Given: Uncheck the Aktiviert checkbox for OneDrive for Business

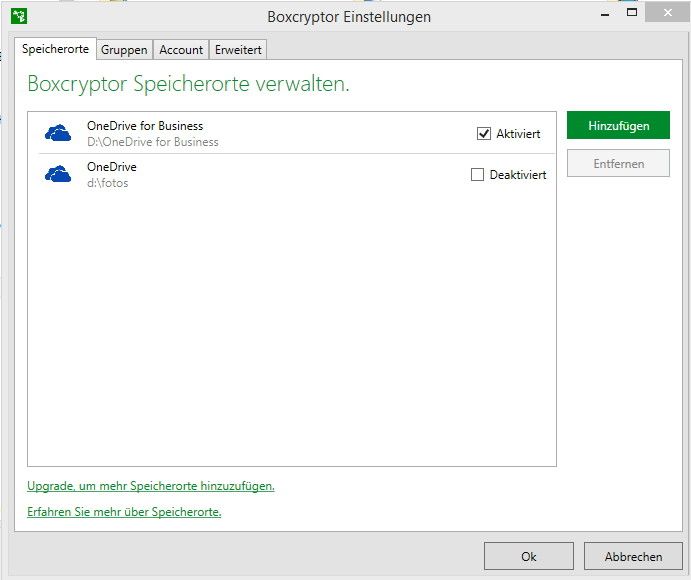Looking at the screenshot, I should tap(484, 134).
